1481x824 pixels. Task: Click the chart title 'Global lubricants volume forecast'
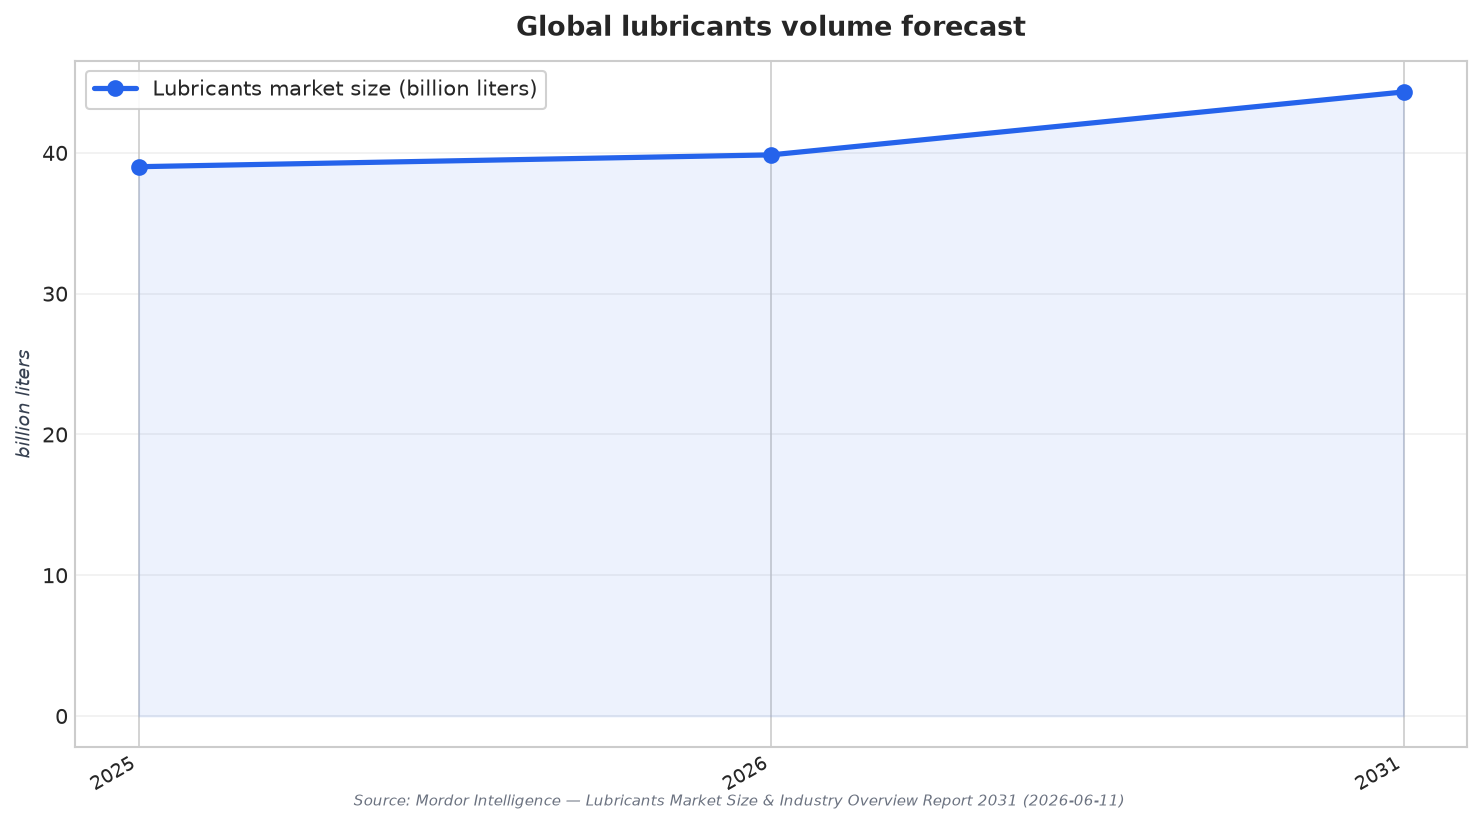770,27
